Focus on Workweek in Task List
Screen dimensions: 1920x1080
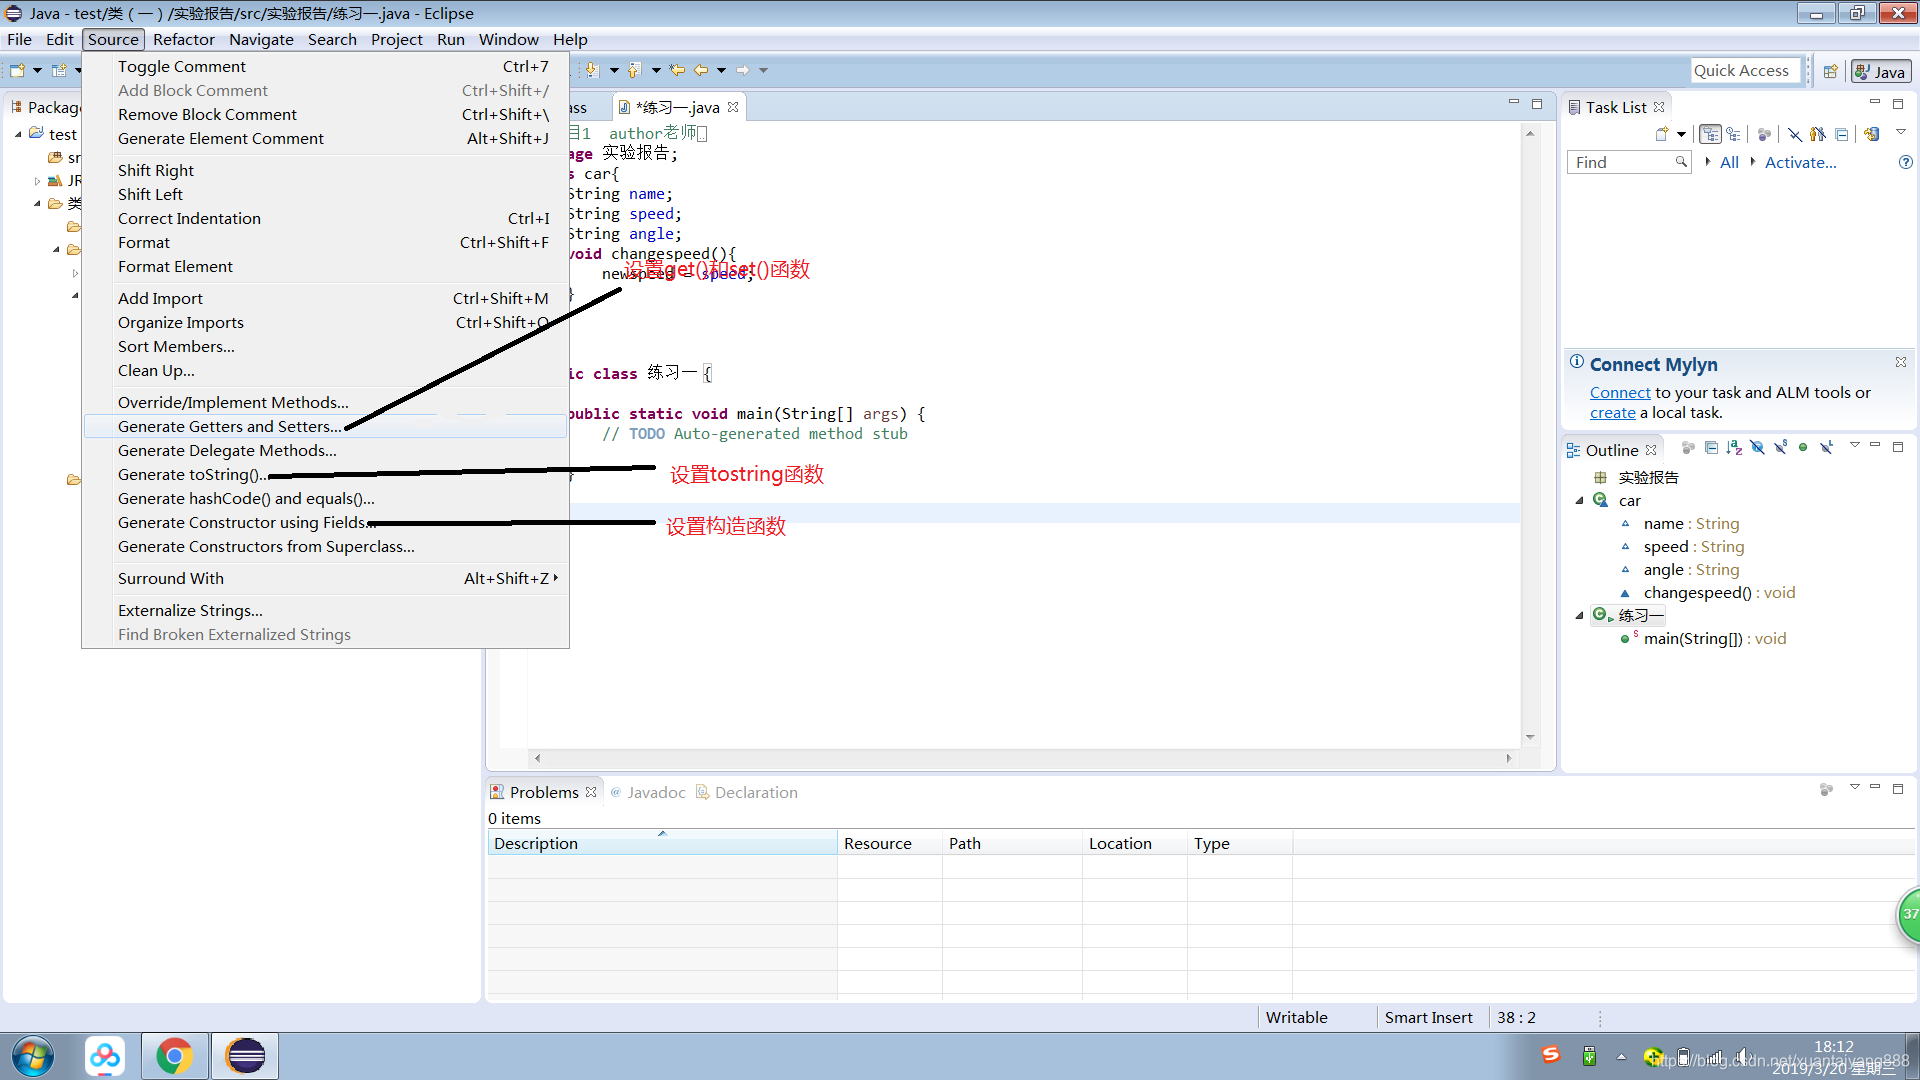(x=1764, y=134)
